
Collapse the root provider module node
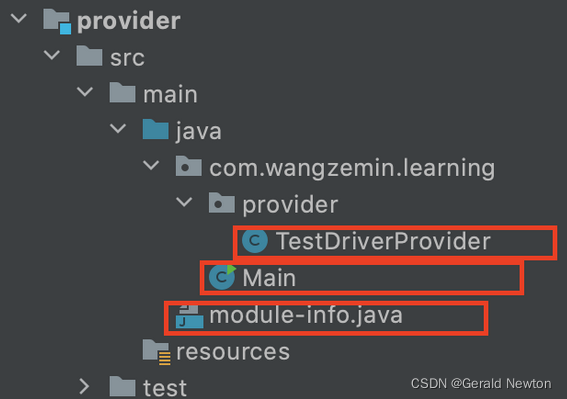[x=19, y=18]
